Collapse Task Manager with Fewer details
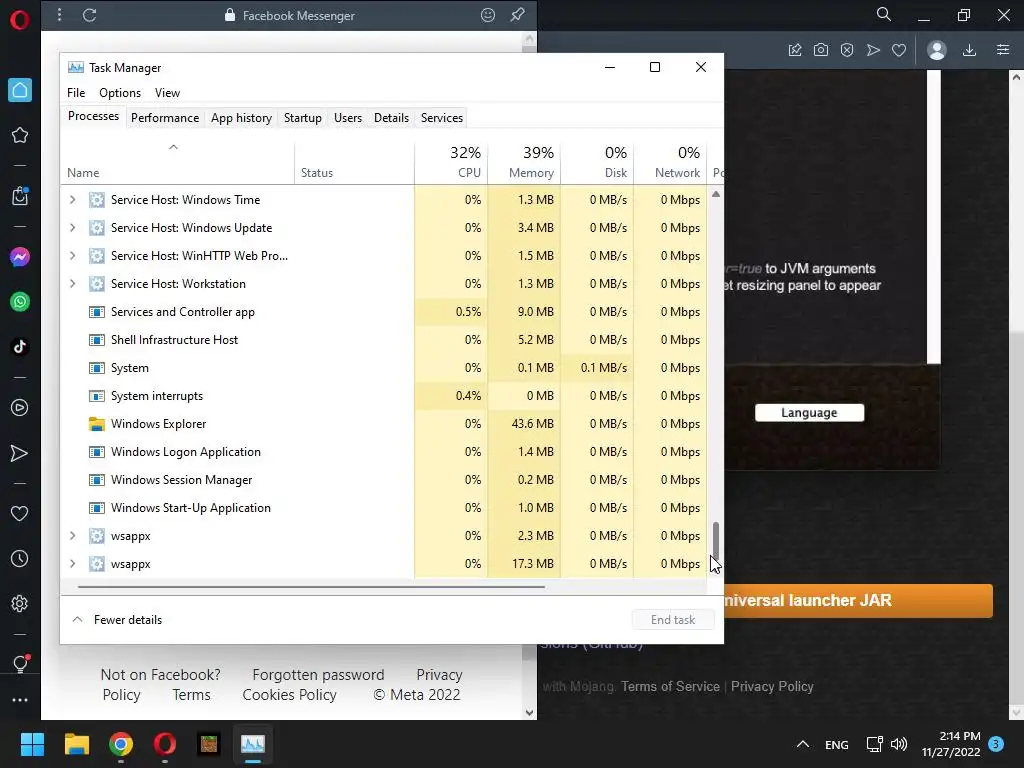This screenshot has width=1024, height=768. point(117,620)
